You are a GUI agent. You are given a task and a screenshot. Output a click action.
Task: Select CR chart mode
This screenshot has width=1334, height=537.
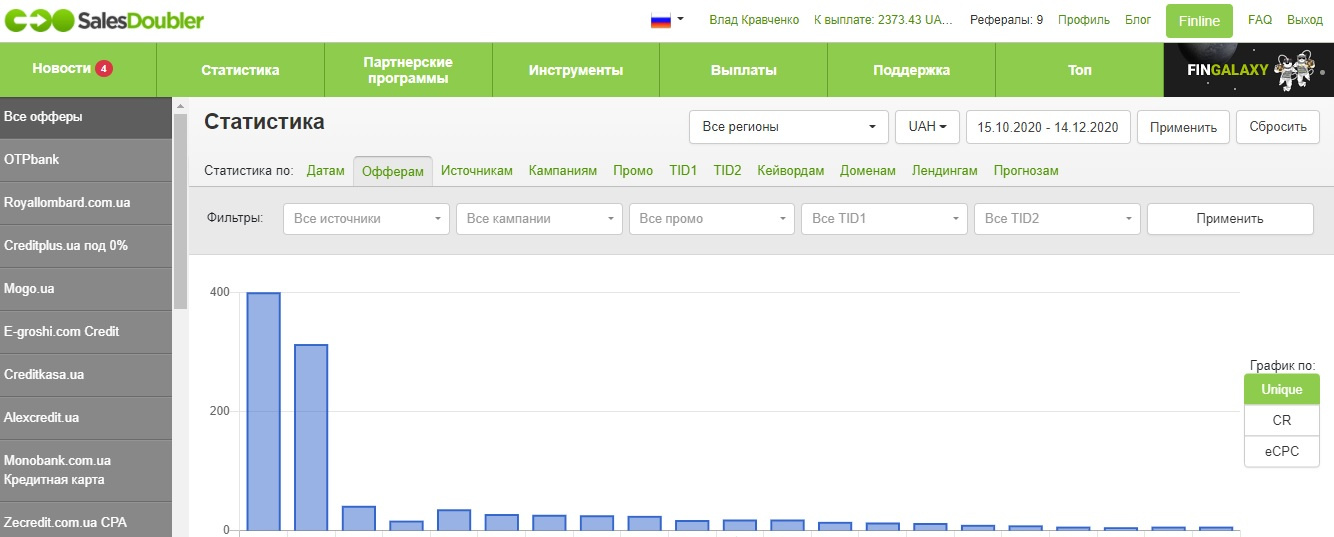1282,421
